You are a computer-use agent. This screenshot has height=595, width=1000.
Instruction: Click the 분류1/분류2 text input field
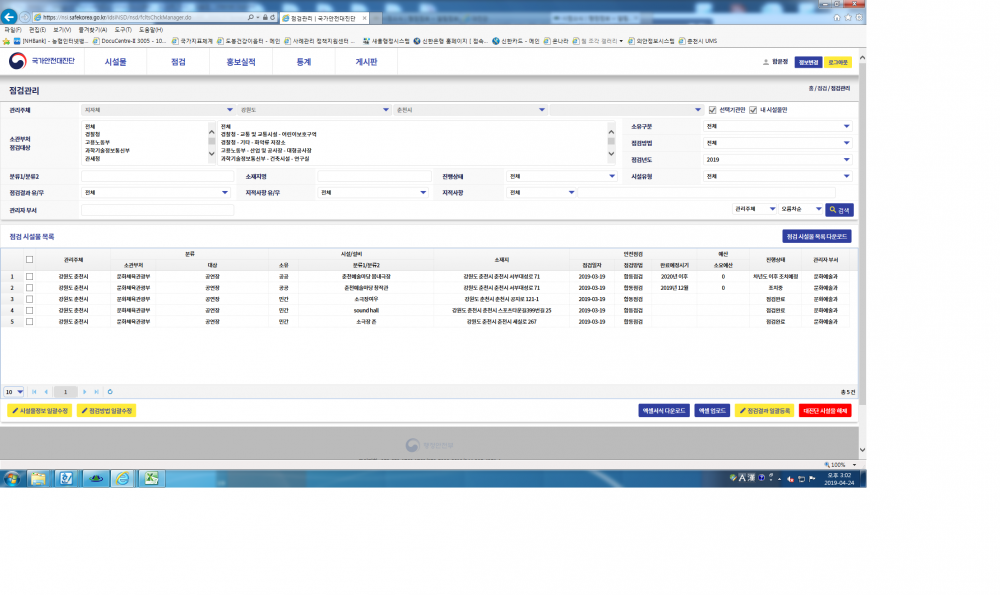tap(158, 176)
